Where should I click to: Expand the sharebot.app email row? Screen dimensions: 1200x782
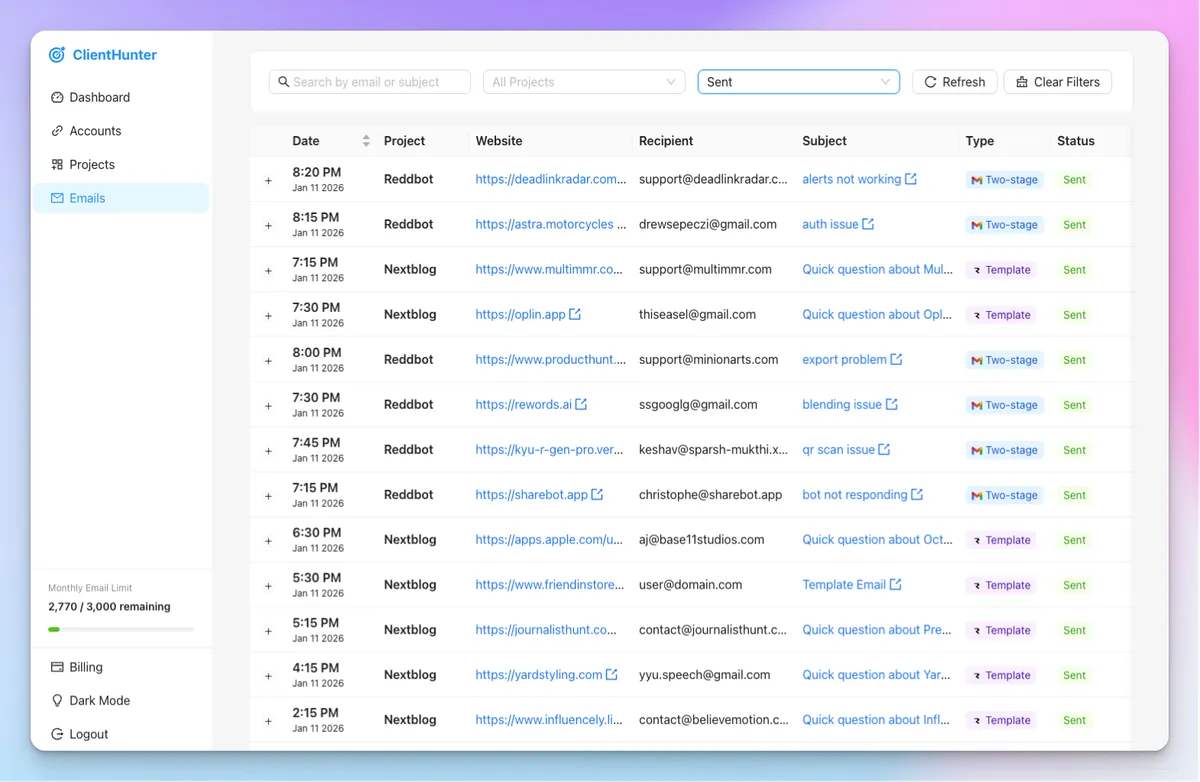click(x=268, y=496)
